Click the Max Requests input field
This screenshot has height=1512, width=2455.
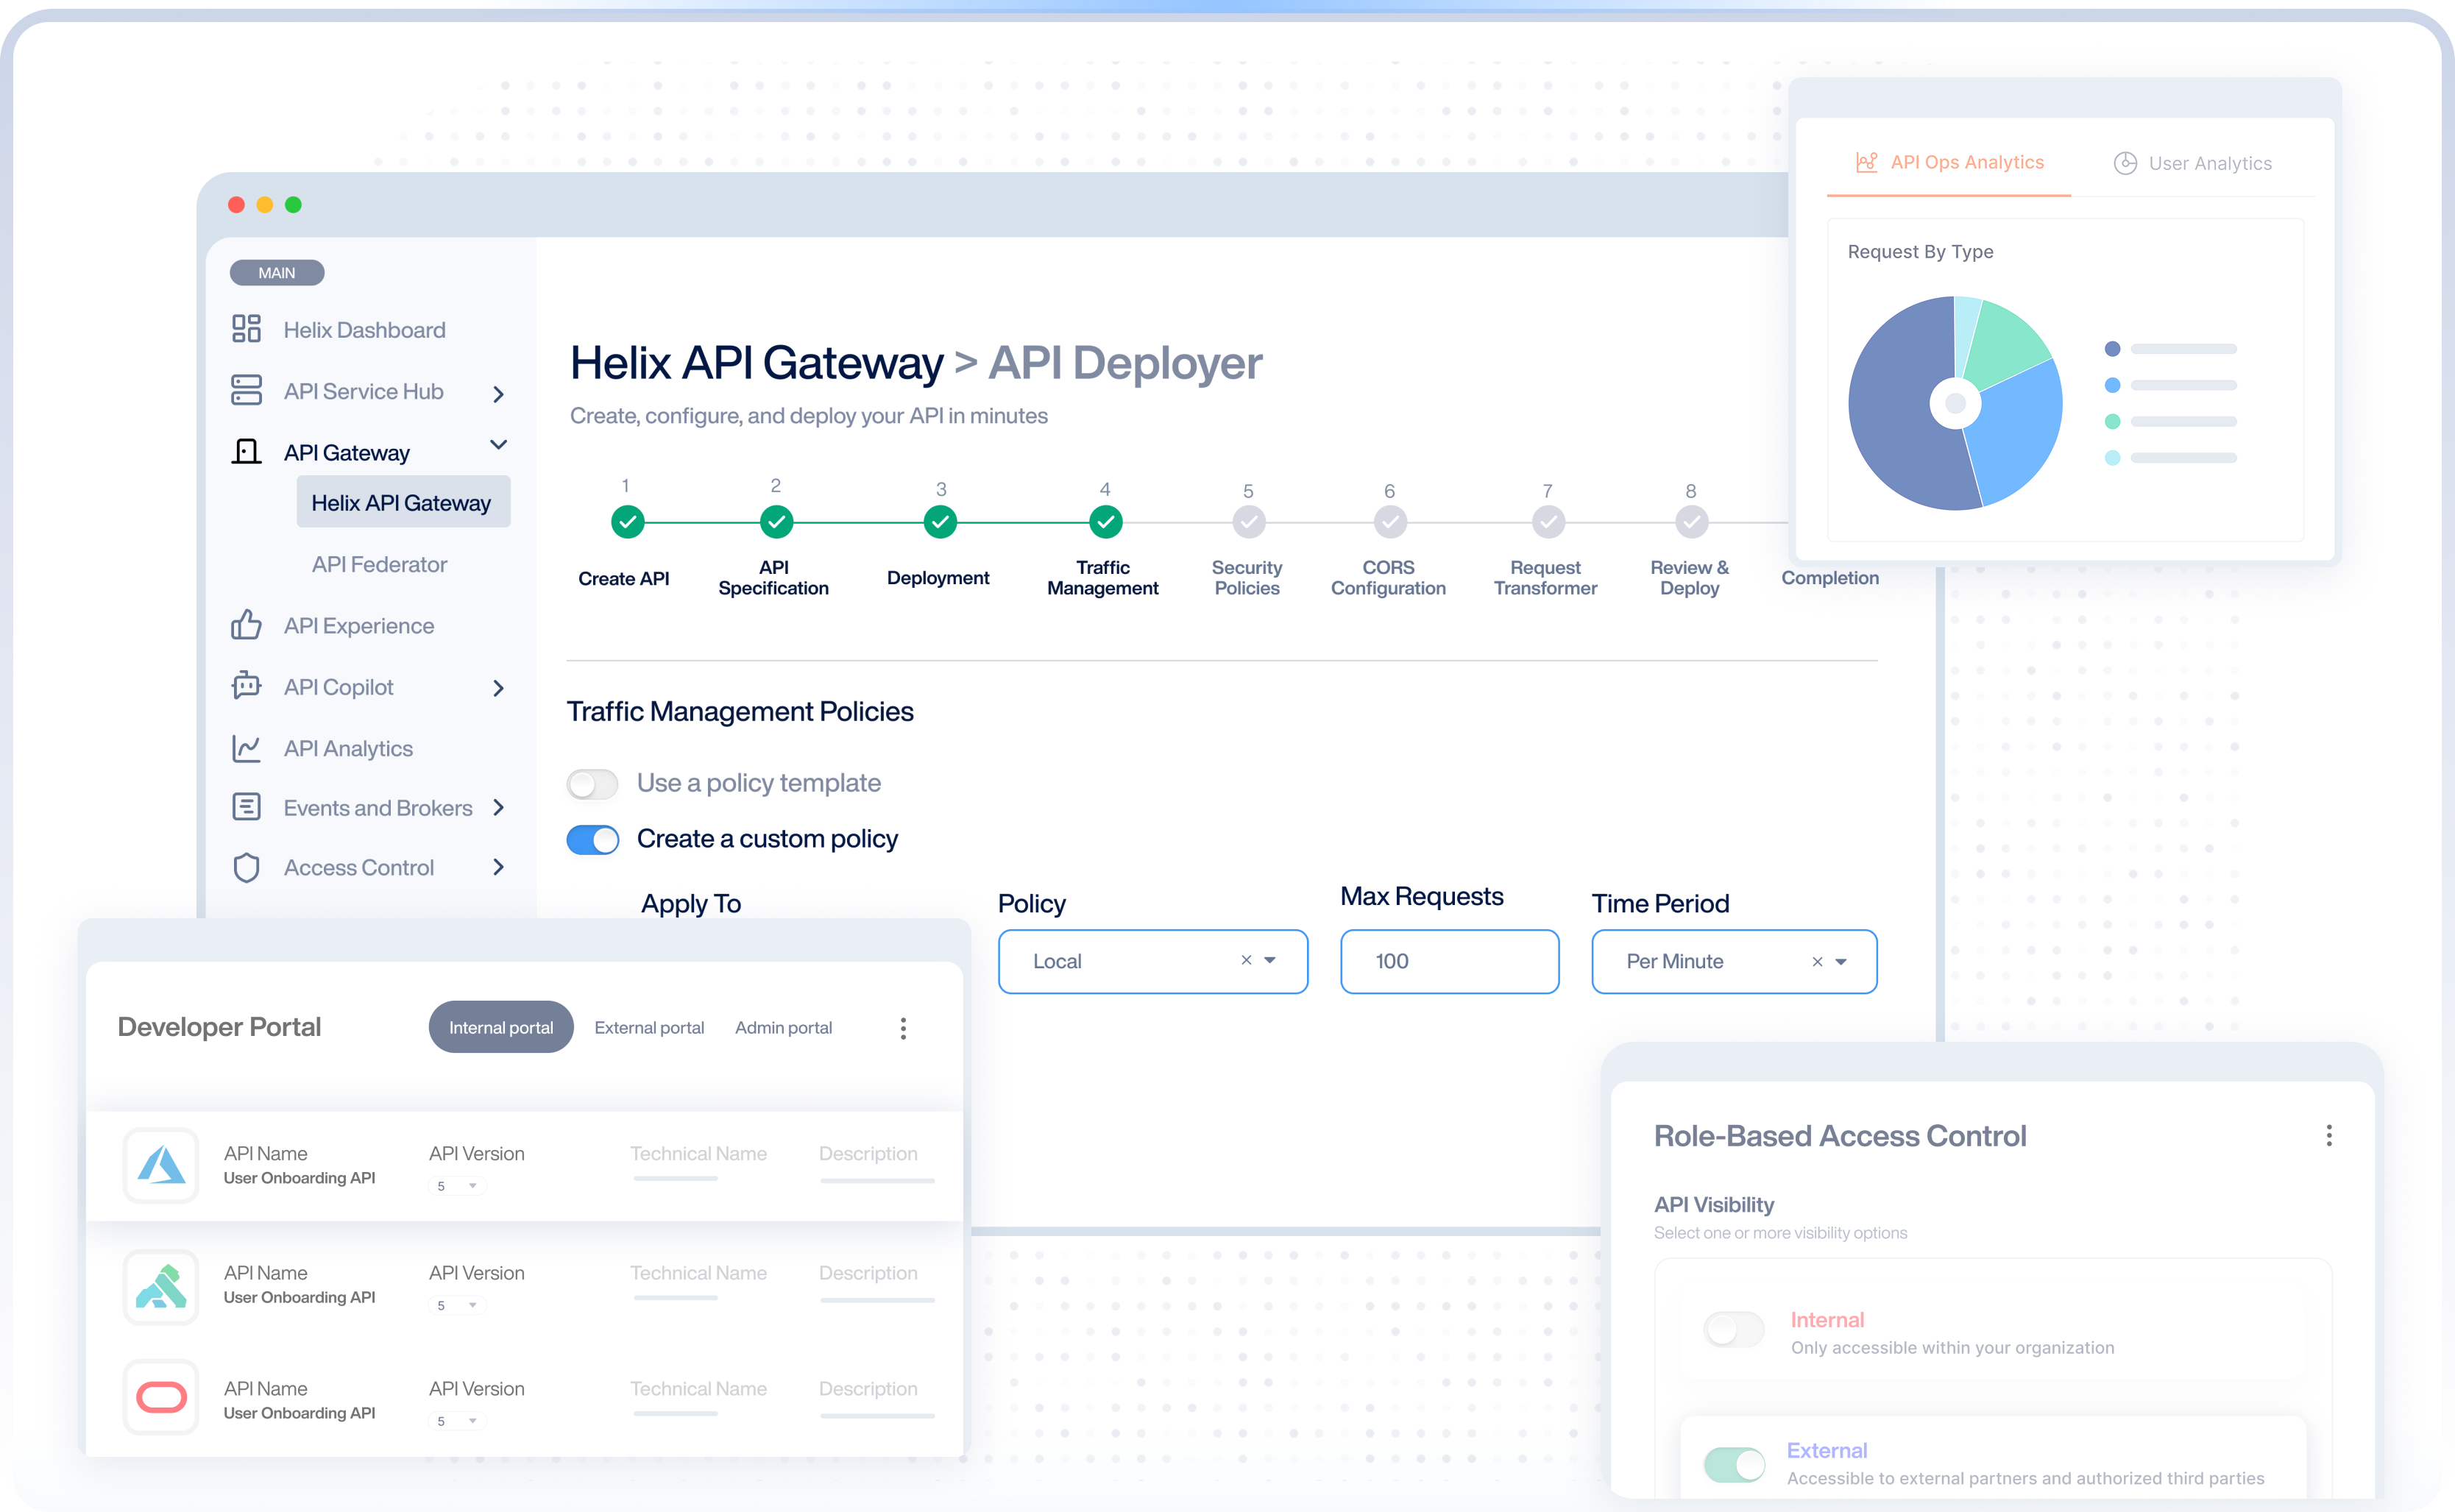click(1449, 961)
